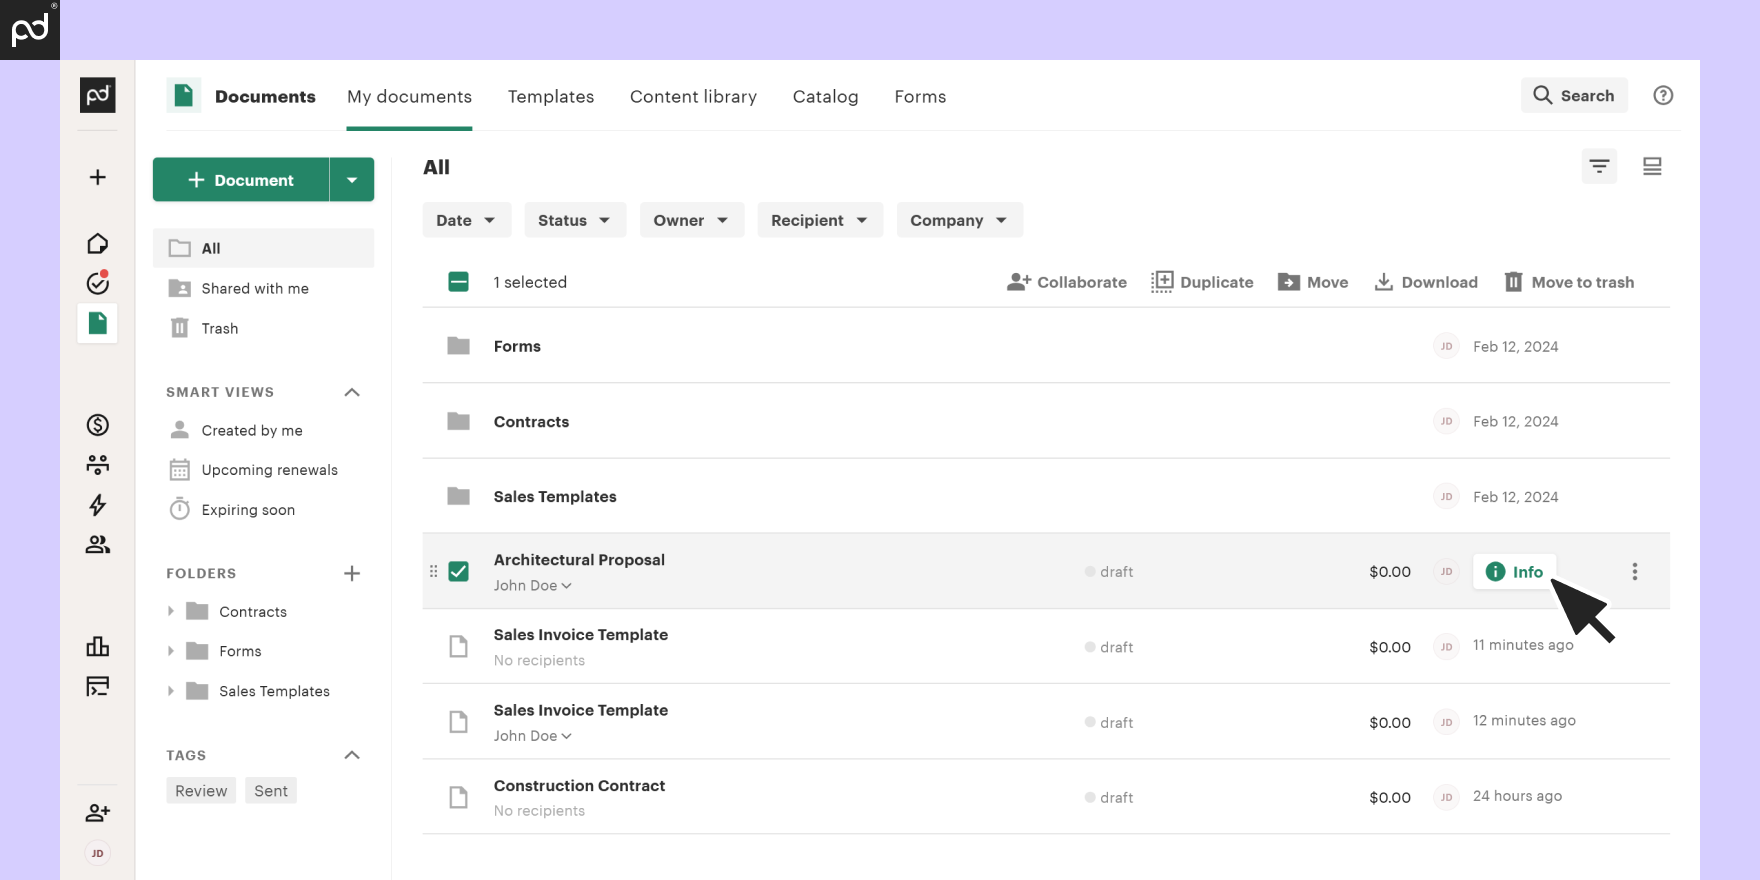Open the Info button for Architectural Proposal
The width and height of the screenshot is (1760, 880).
click(1514, 571)
